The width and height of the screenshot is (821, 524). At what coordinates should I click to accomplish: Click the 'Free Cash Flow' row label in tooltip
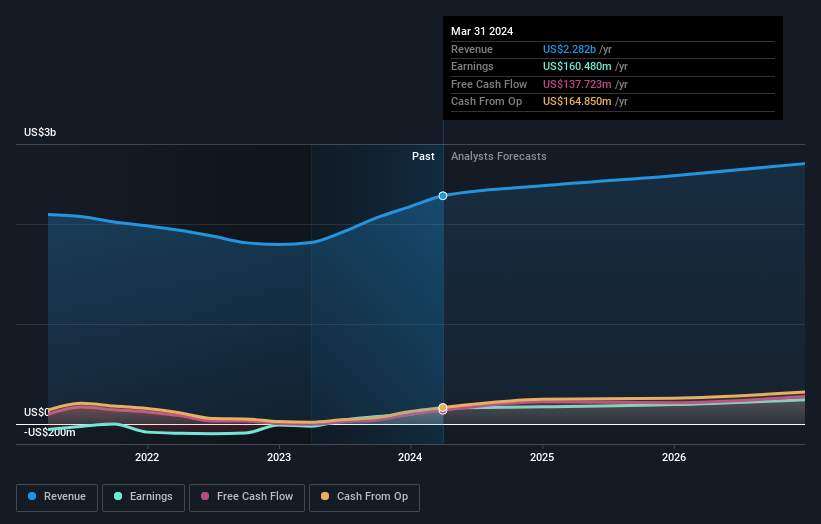pyautogui.click(x=489, y=84)
